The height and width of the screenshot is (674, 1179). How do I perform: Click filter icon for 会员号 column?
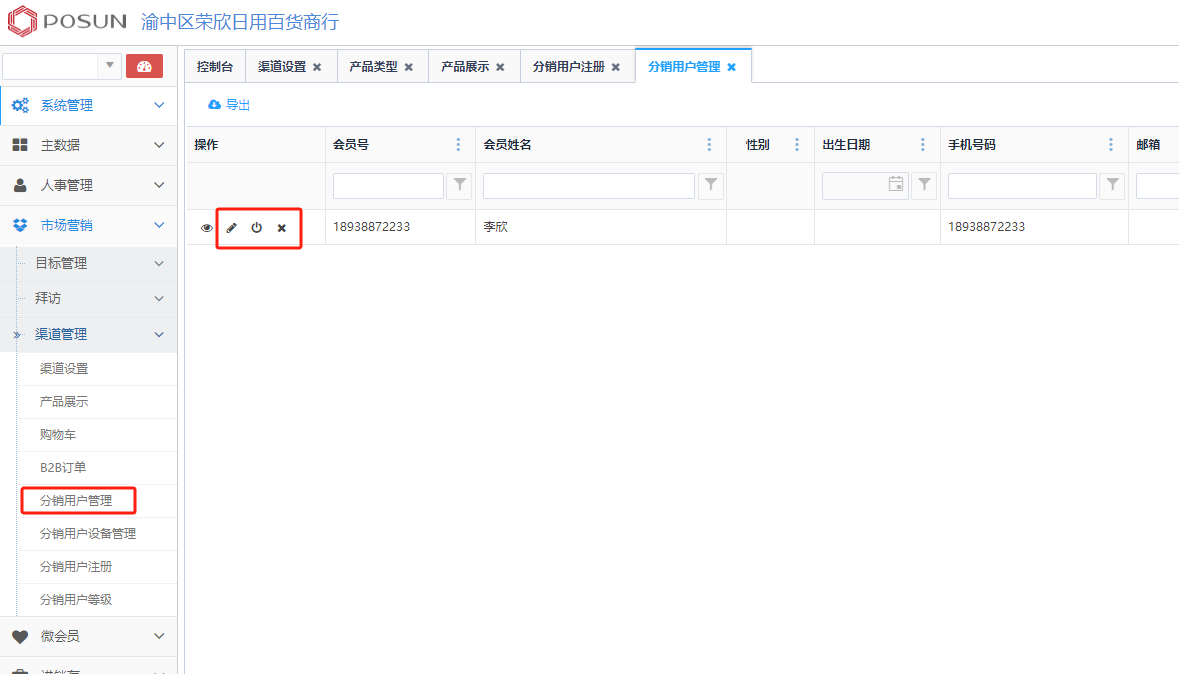click(459, 185)
